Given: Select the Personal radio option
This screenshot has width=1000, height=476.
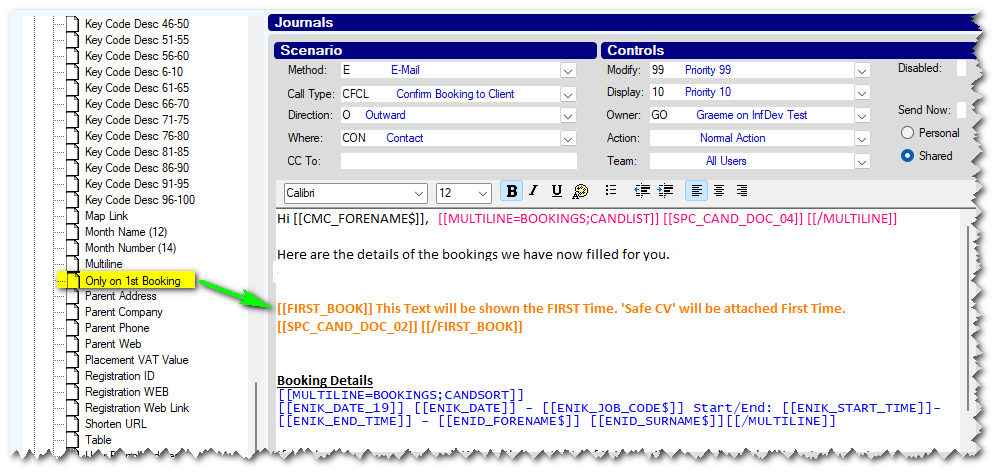Looking at the screenshot, I should (x=908, y=133).
